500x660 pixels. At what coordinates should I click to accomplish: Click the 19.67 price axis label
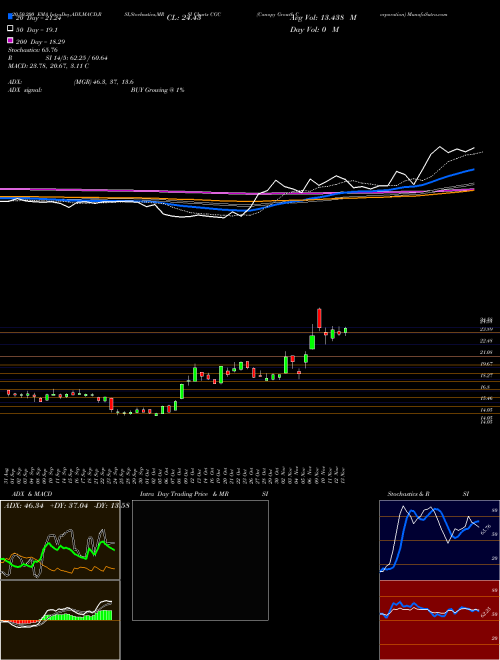[486, 364]
